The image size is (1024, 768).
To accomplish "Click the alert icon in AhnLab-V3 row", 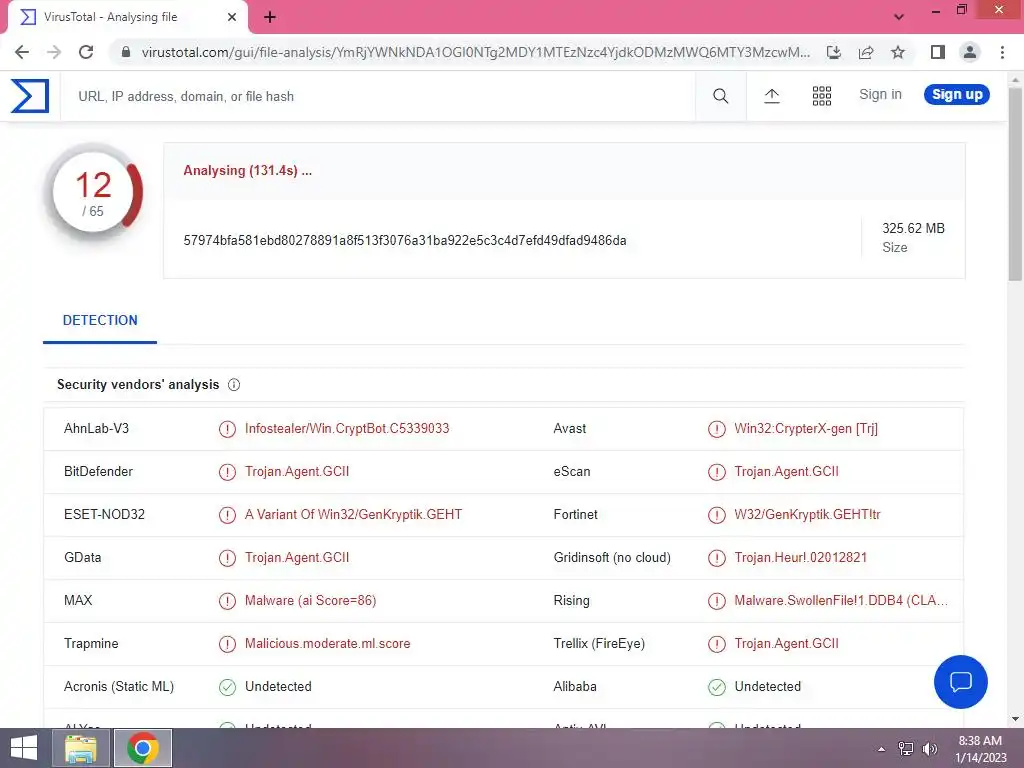I will click(x=227, y=429).
